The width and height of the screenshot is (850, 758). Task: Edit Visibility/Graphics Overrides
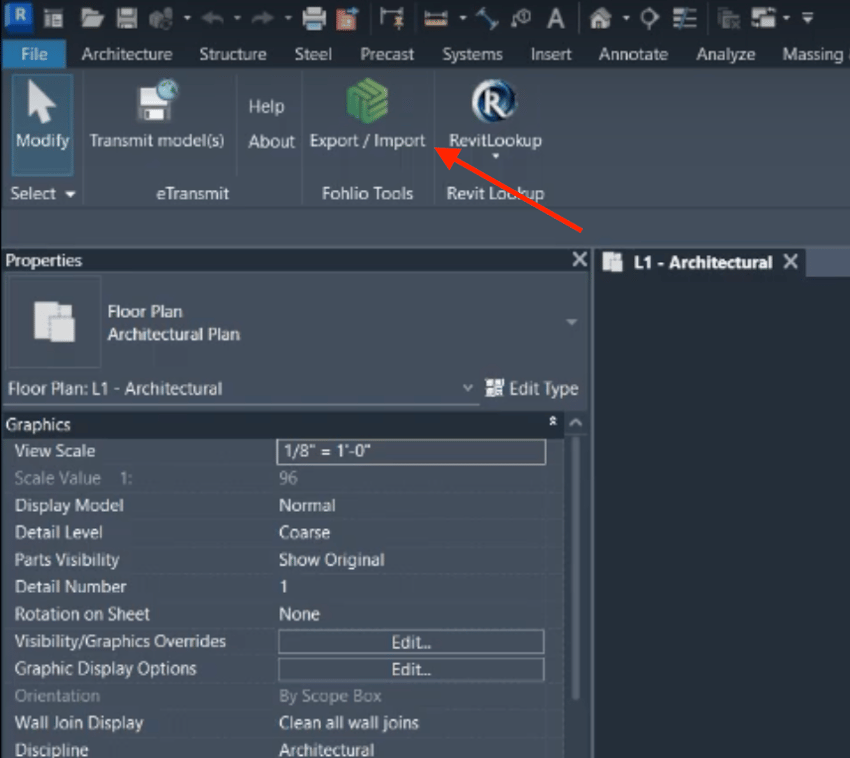pos(410,641)
